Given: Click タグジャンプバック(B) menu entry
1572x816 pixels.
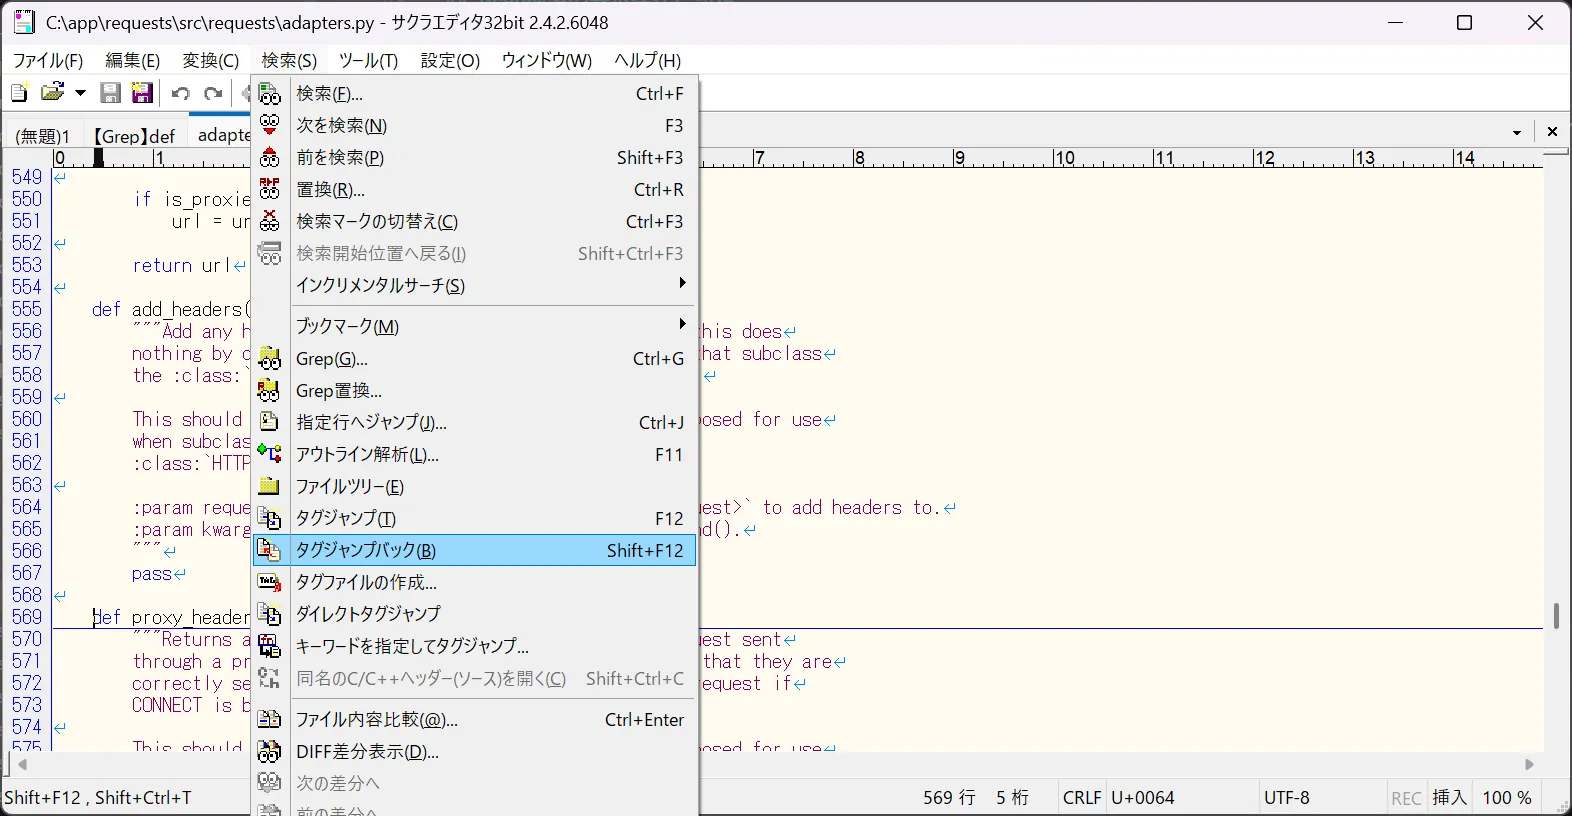Looking at the screenshot, I should click(366, 550).
